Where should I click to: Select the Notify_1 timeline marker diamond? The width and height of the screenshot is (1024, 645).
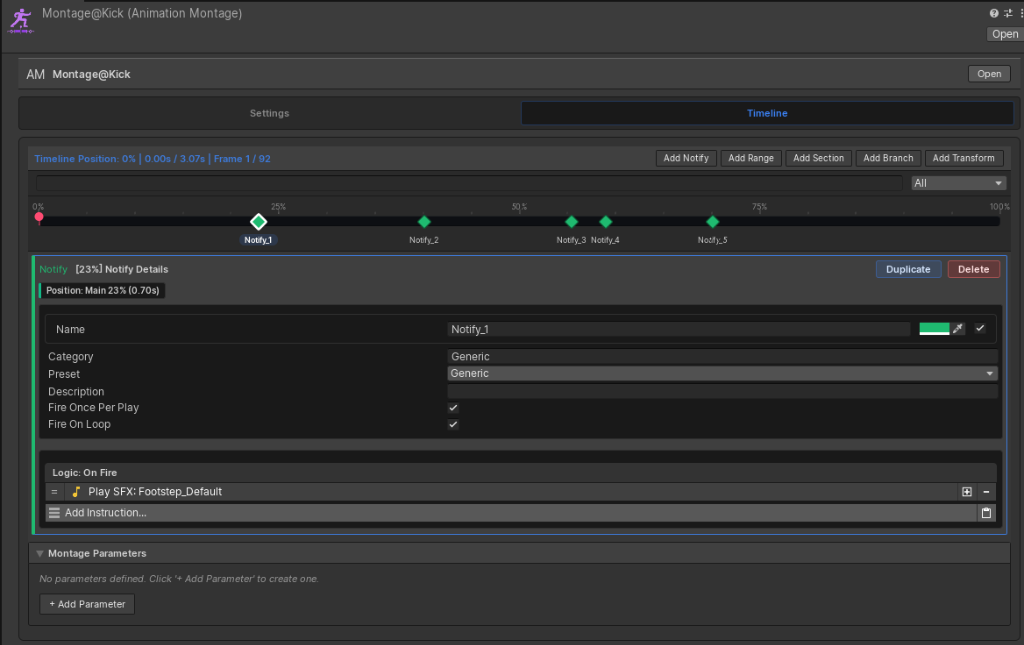coord(259,222)
